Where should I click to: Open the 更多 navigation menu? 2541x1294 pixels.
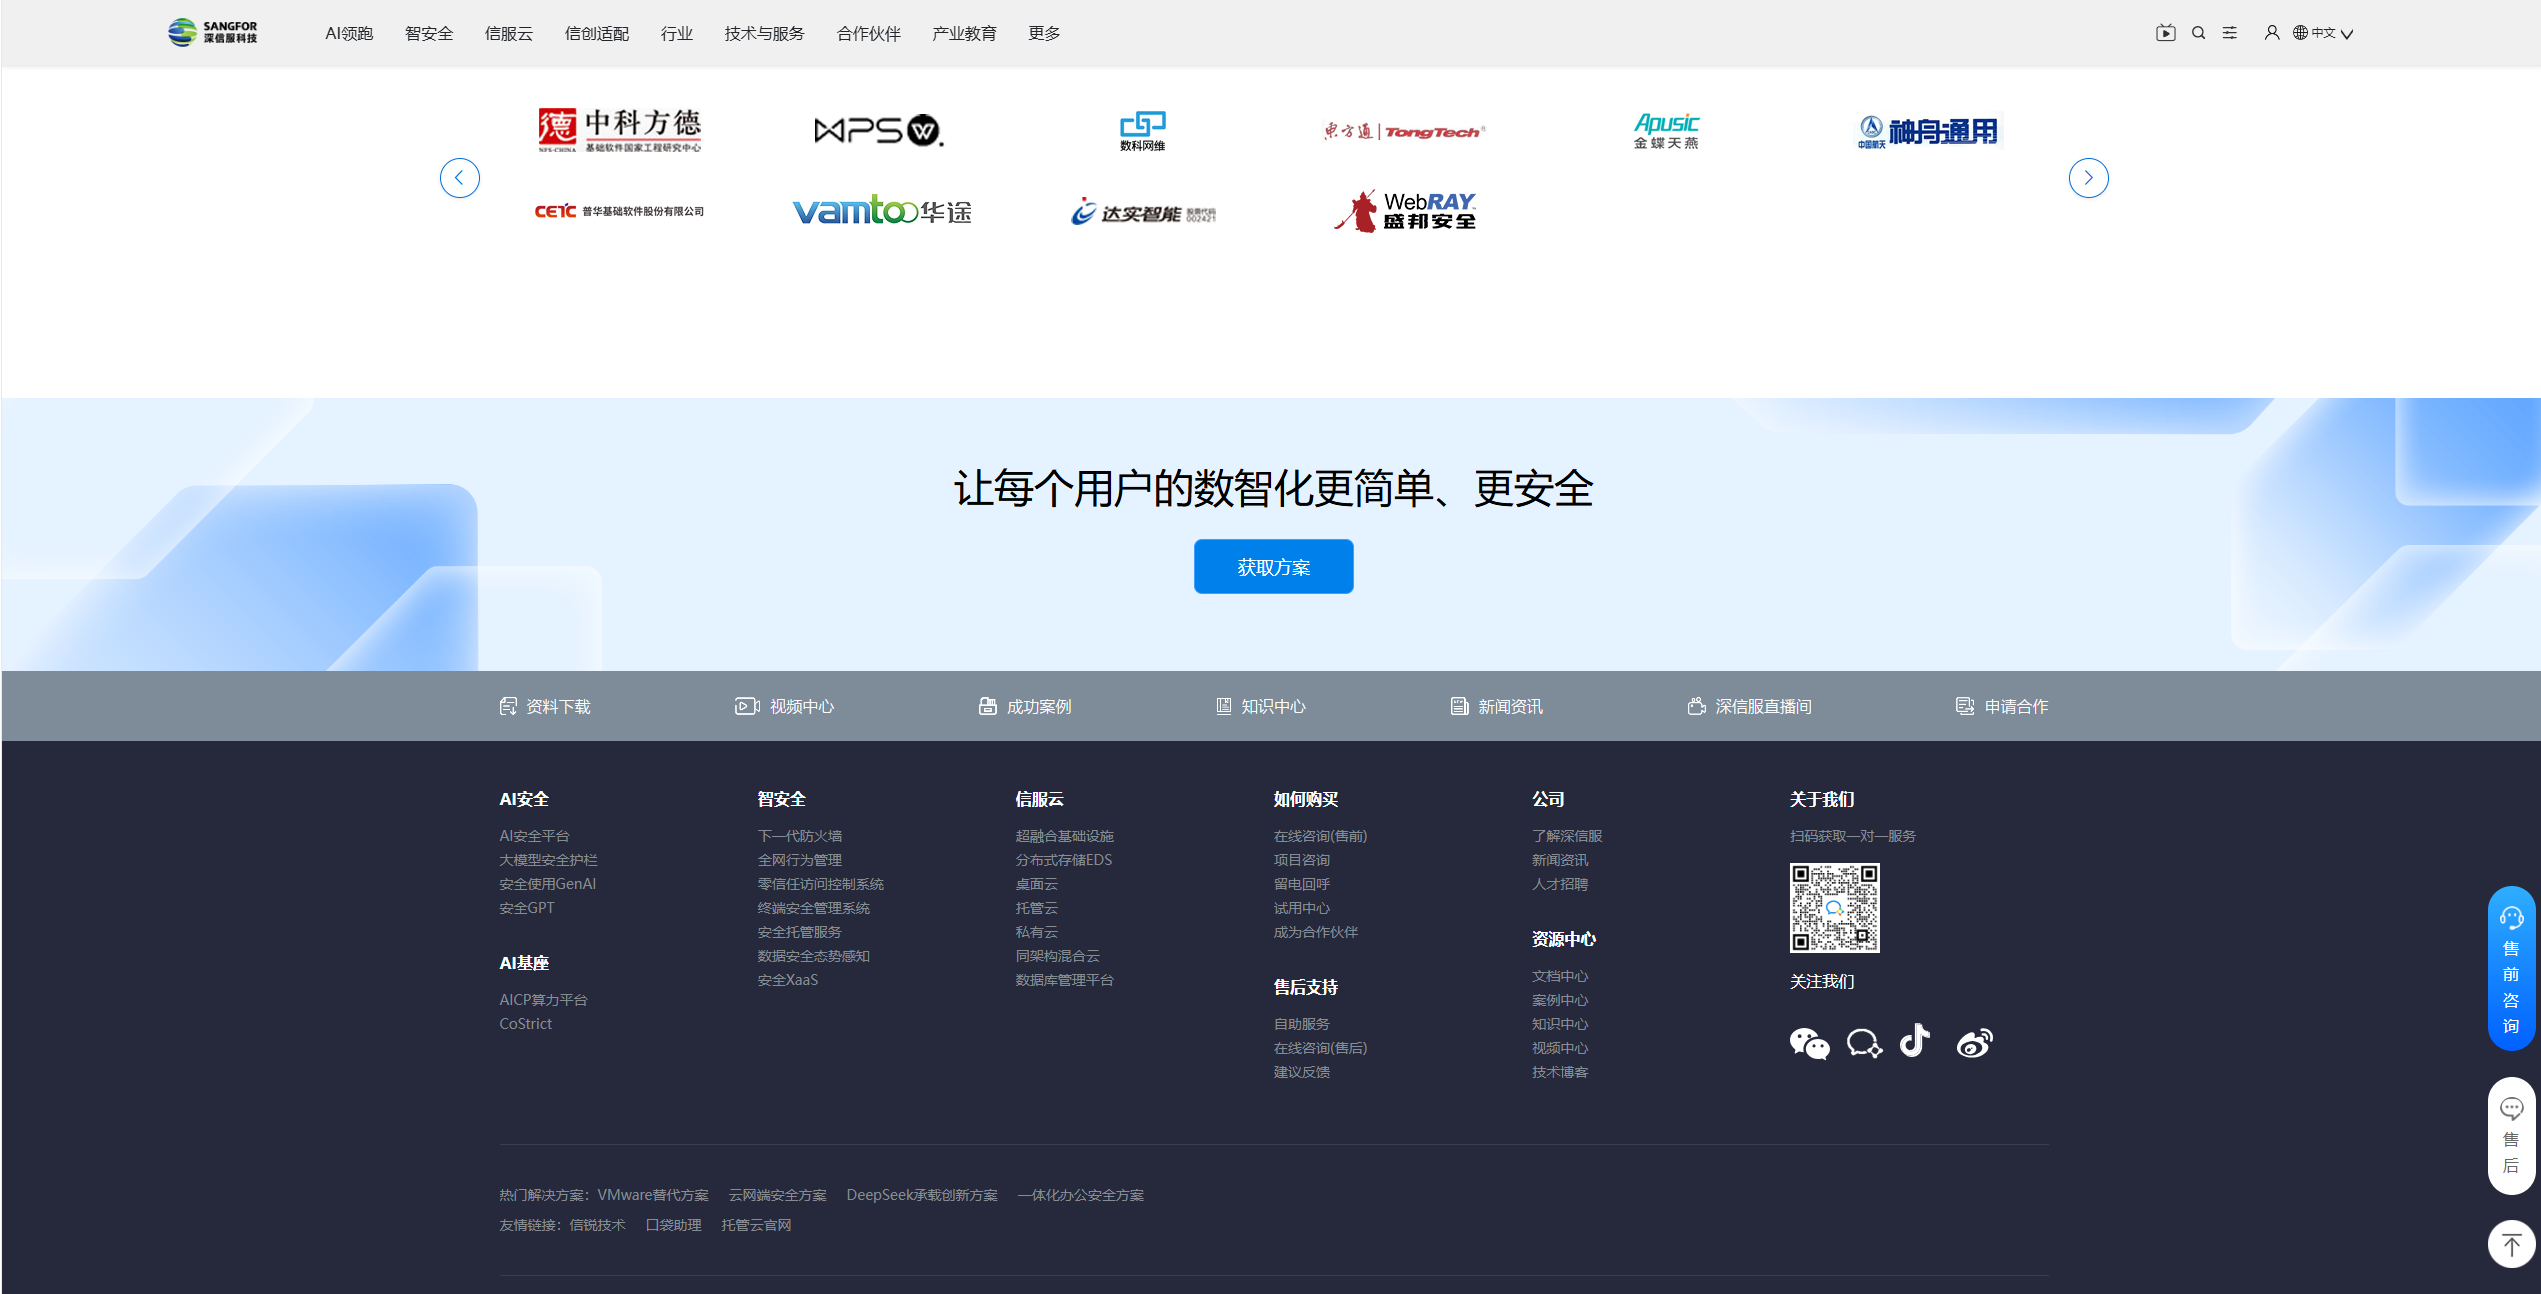pos(1044,34)
